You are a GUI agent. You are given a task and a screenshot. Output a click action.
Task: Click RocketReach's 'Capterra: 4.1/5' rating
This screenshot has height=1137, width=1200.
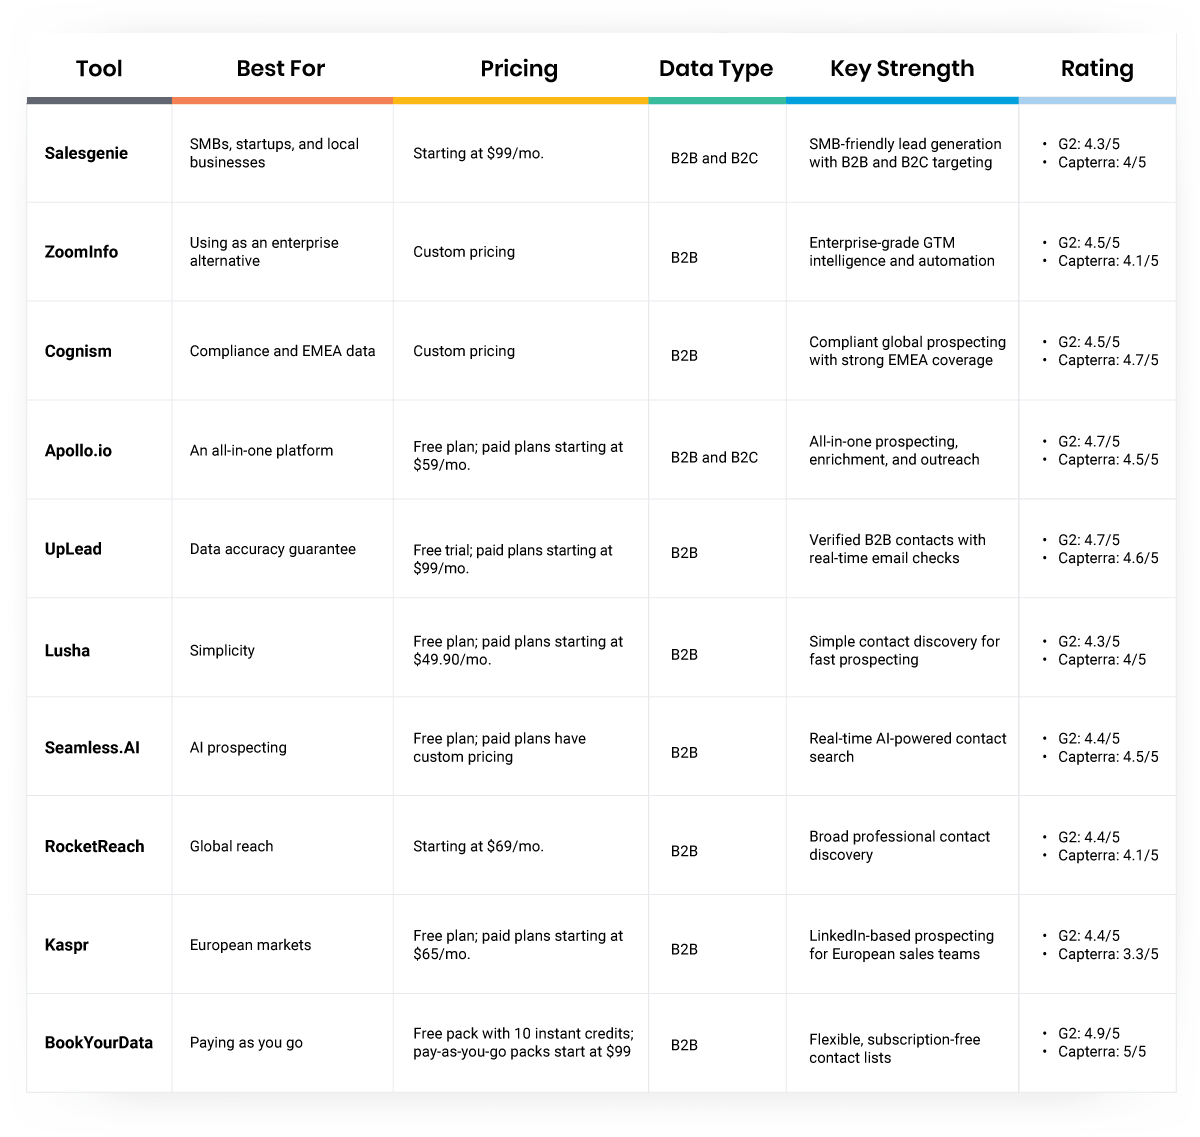coord(1108,855)
